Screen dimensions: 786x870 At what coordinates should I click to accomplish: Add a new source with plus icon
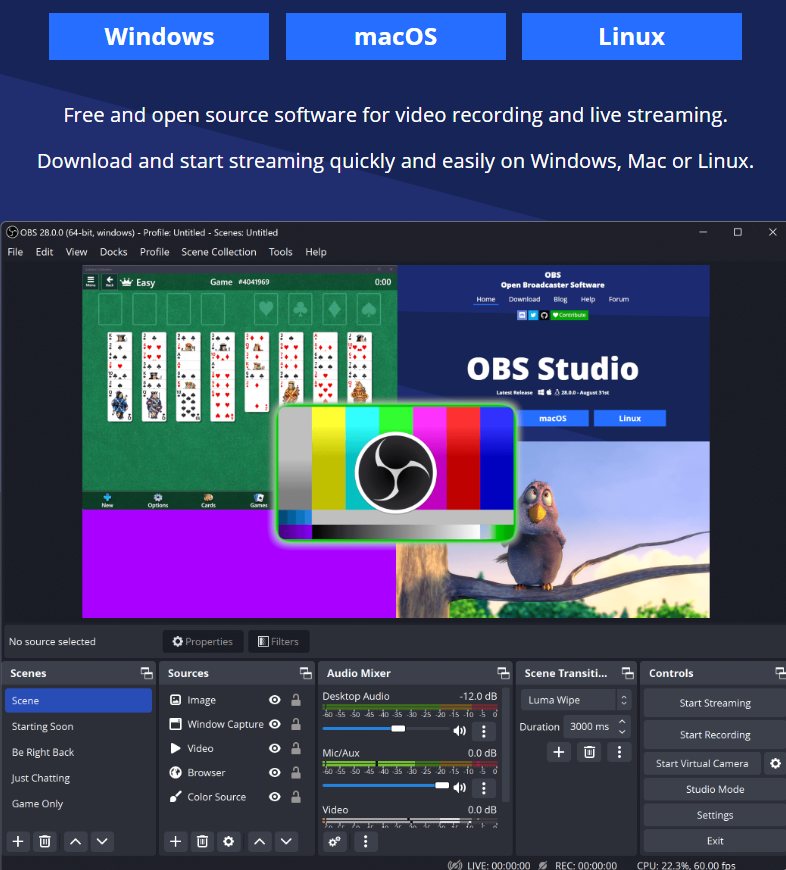coord(175,842)
